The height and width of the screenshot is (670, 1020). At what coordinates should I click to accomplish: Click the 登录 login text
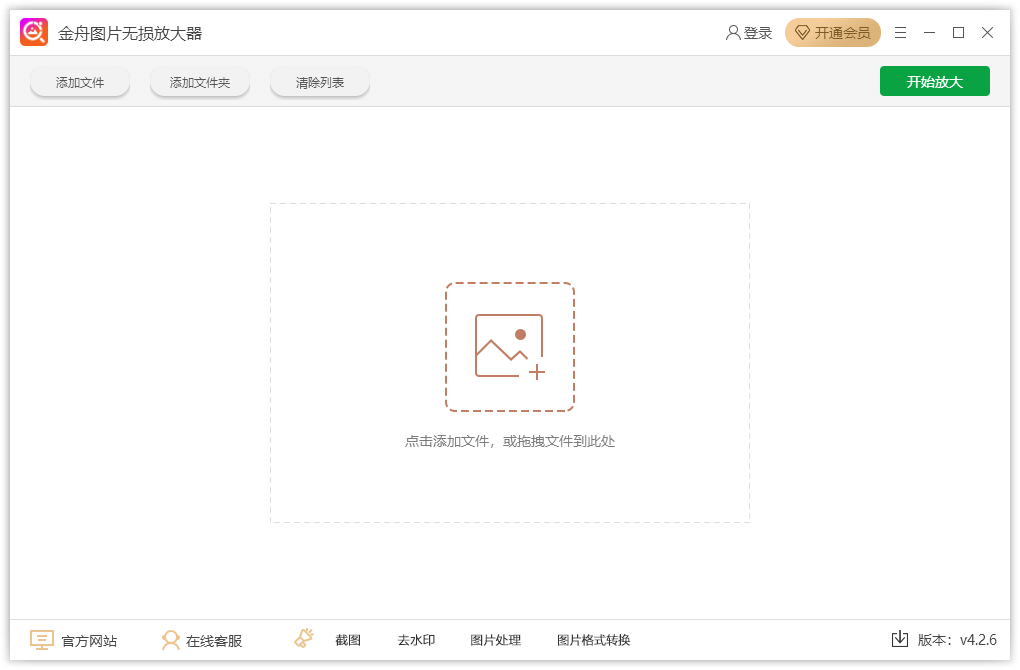tap(758, 33)
